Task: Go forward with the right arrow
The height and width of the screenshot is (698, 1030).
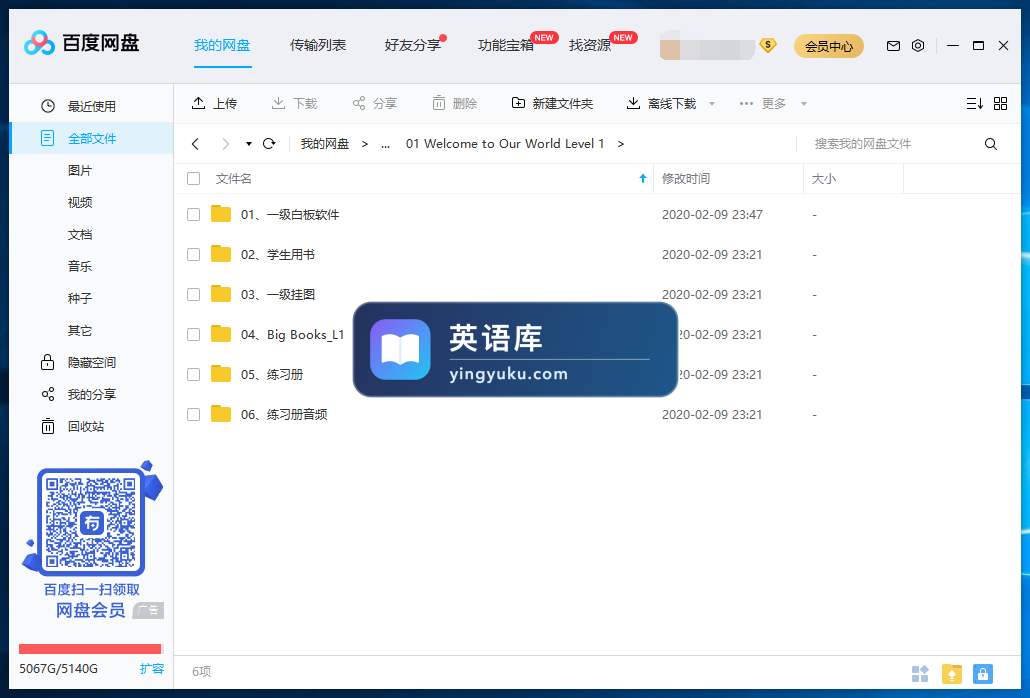Action: click(x=225, y=144)
